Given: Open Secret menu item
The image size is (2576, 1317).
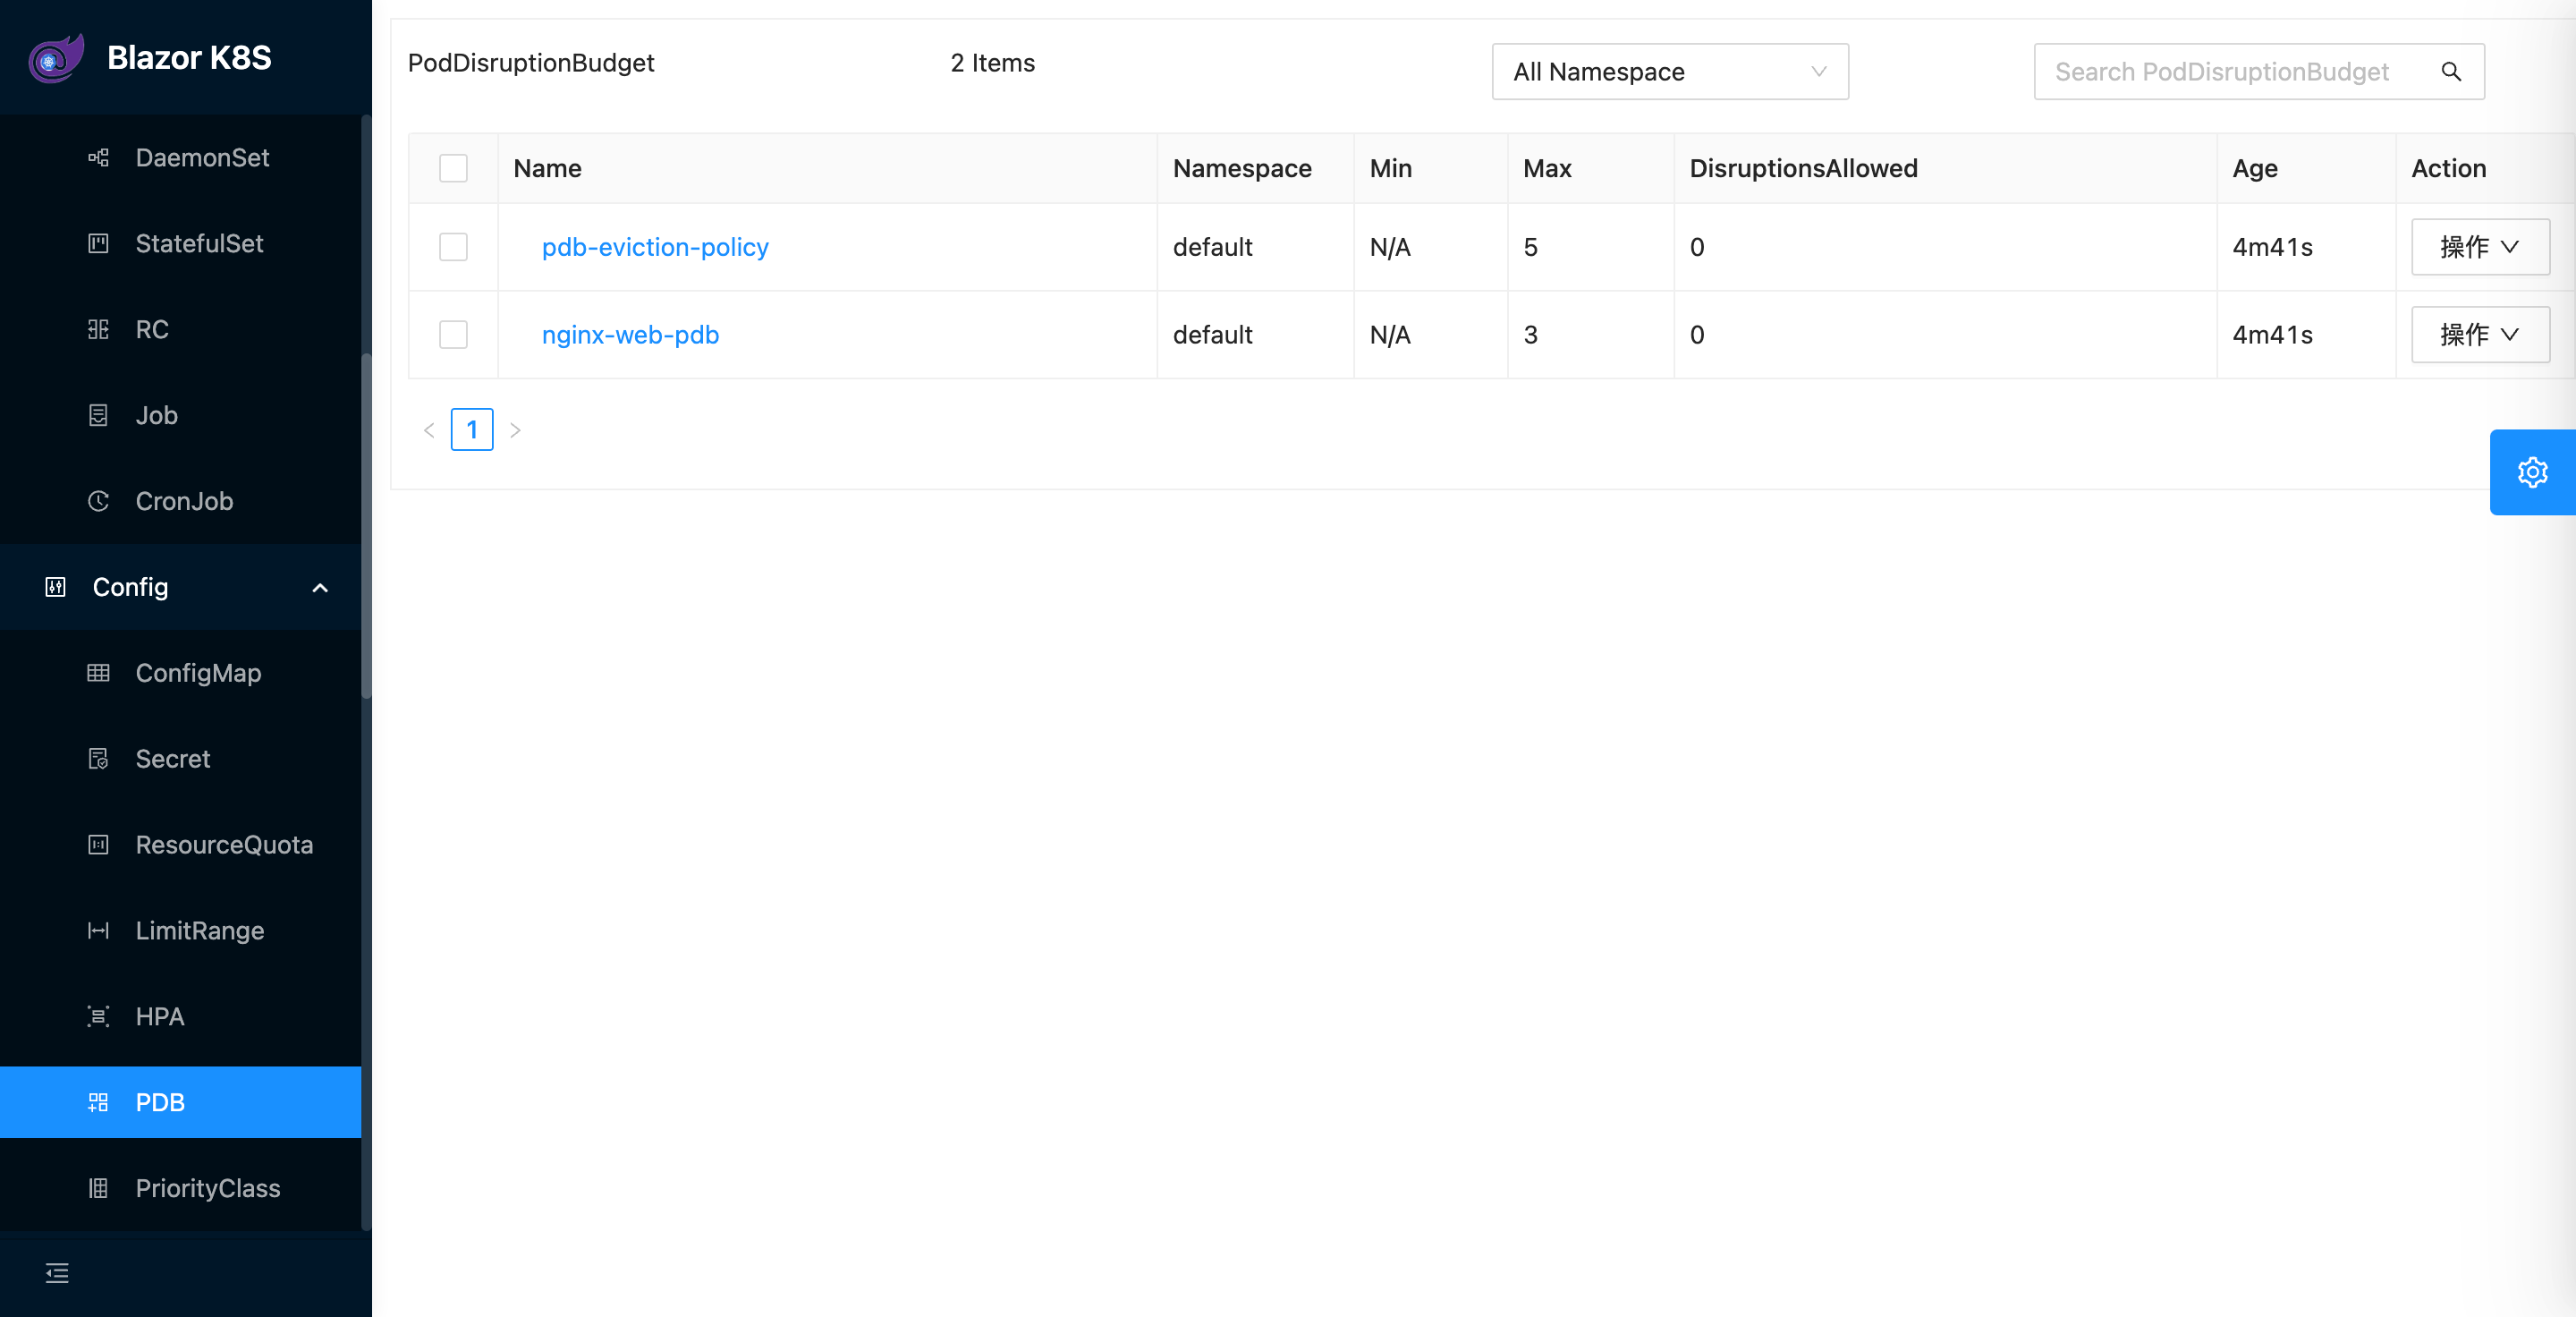Looking at the screenshot, I should 180,760.
